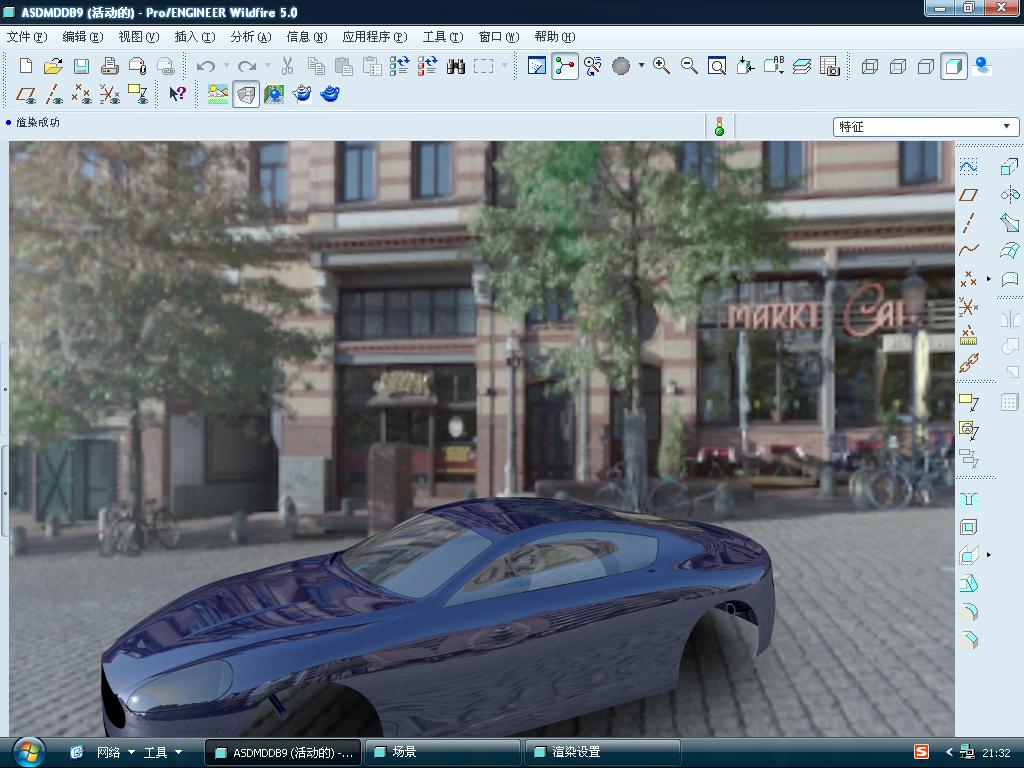Click the Print icon
This screenshot has width=1024, height=768.
[x=110, y=66]
